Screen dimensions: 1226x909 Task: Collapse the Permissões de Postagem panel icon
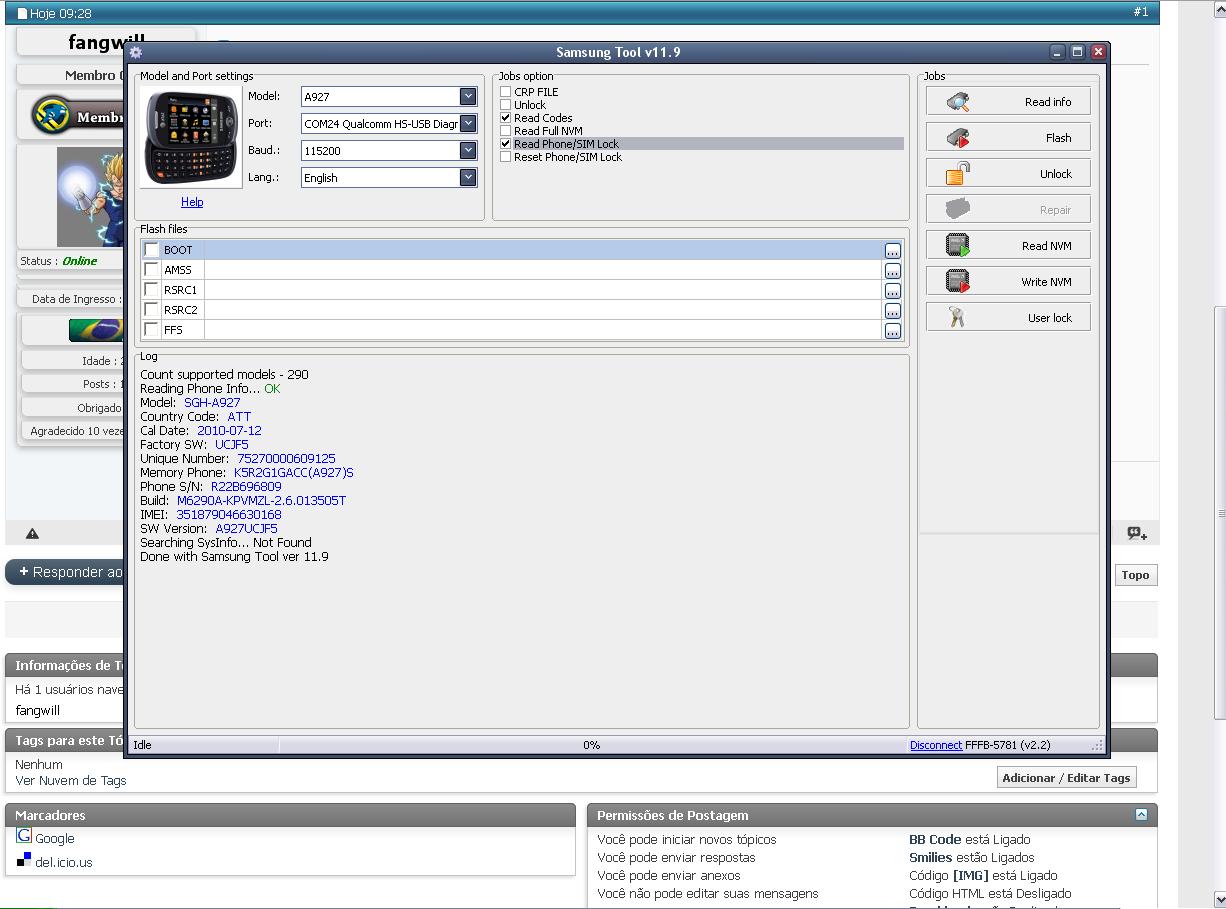click(x=1141, y=815)
